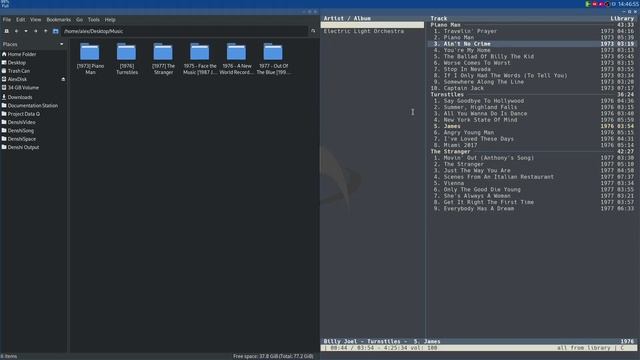Open the File menu in file manager
Screen dimensions: 640x360
(7, 20)
